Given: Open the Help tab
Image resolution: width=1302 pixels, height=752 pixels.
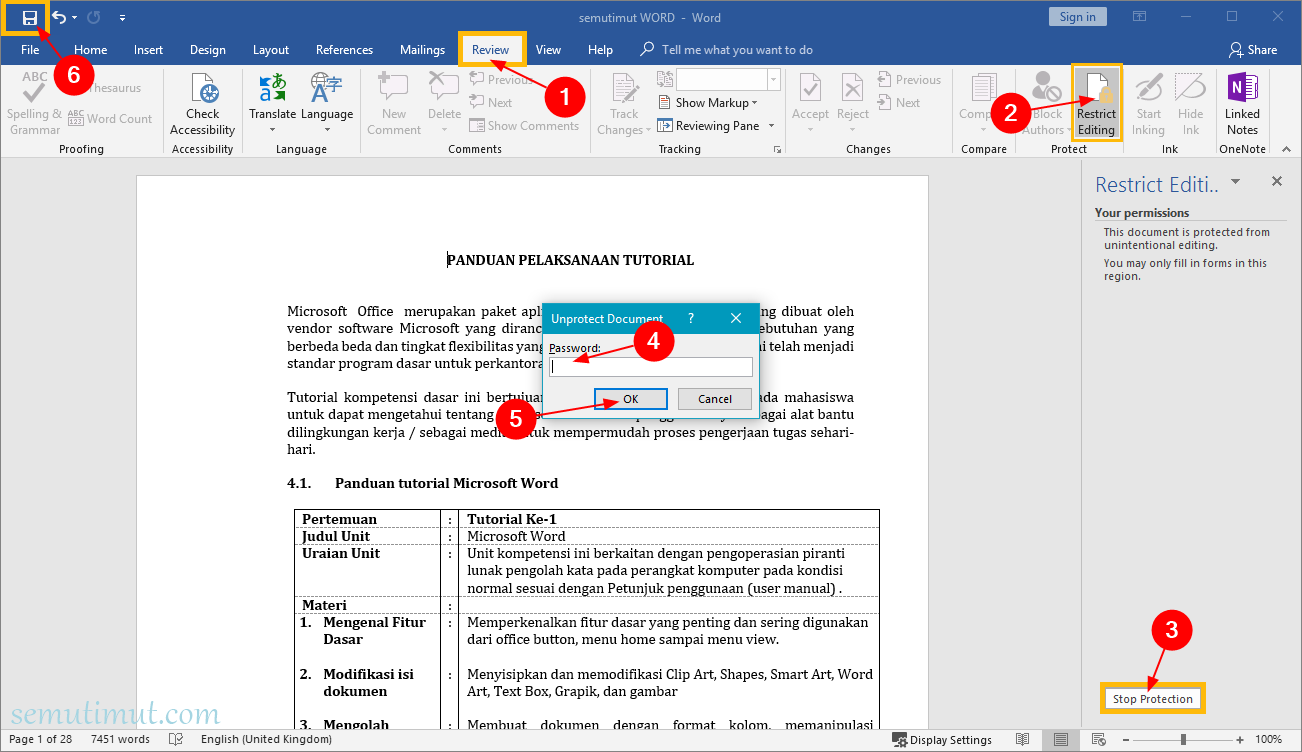Looking at the screenshot, I should [x=600, y=50].
